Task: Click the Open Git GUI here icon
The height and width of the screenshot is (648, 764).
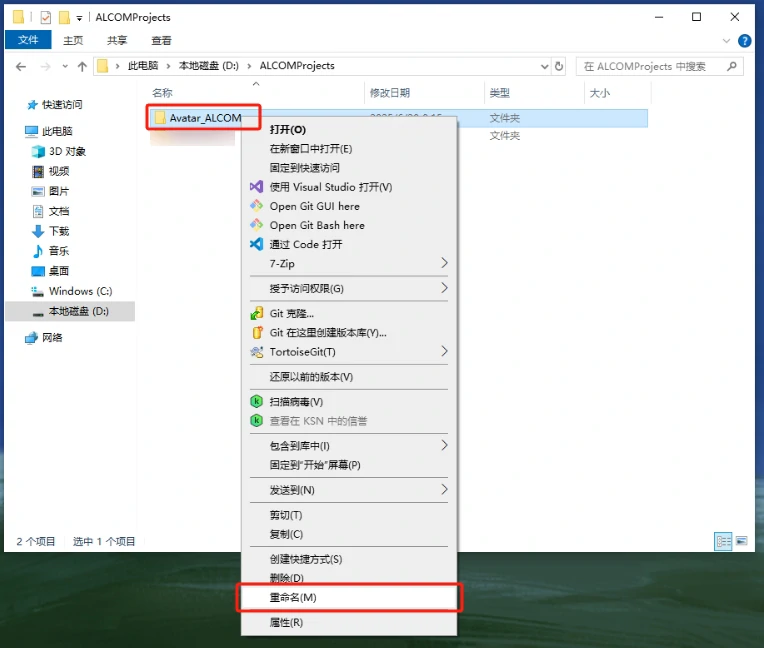Action: point(256,206)
